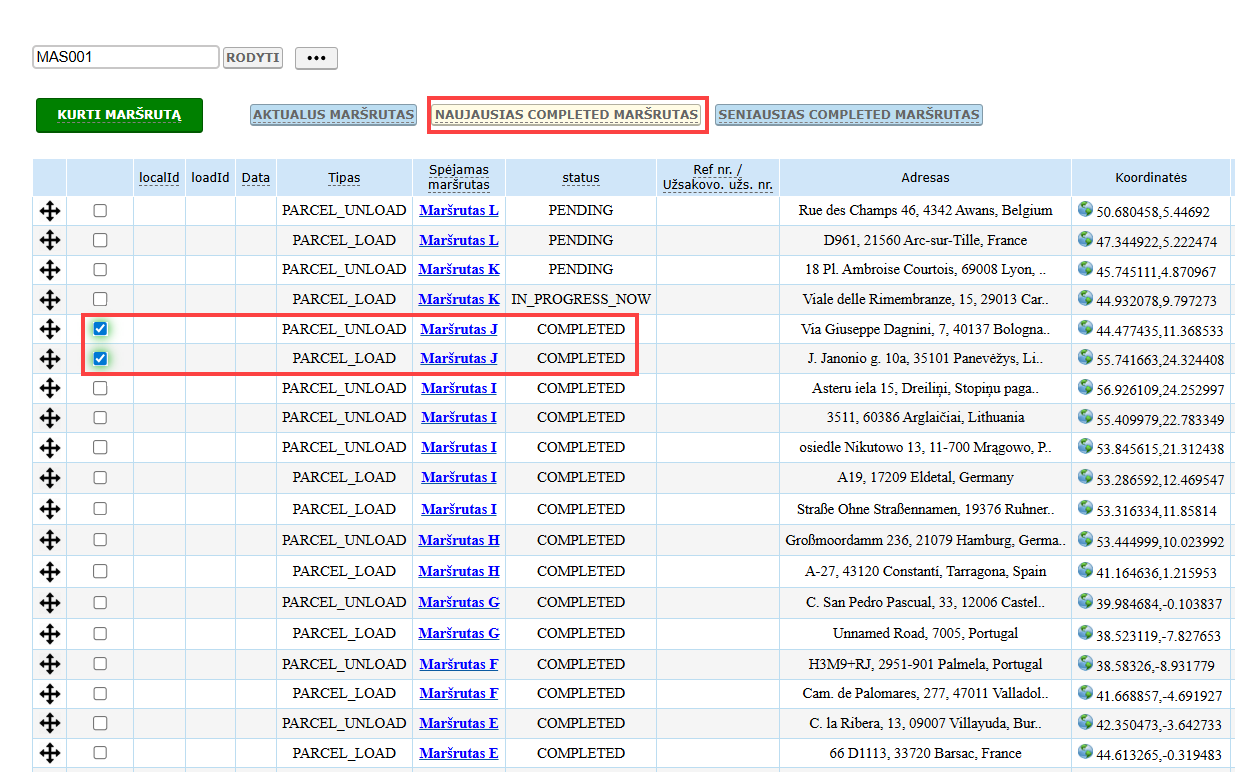The height and width of the screenshot is (772, 1235).
Task: Uncheck the Bologna PARCEL_UNLOAD row checkbox
Action: (100, 328)
